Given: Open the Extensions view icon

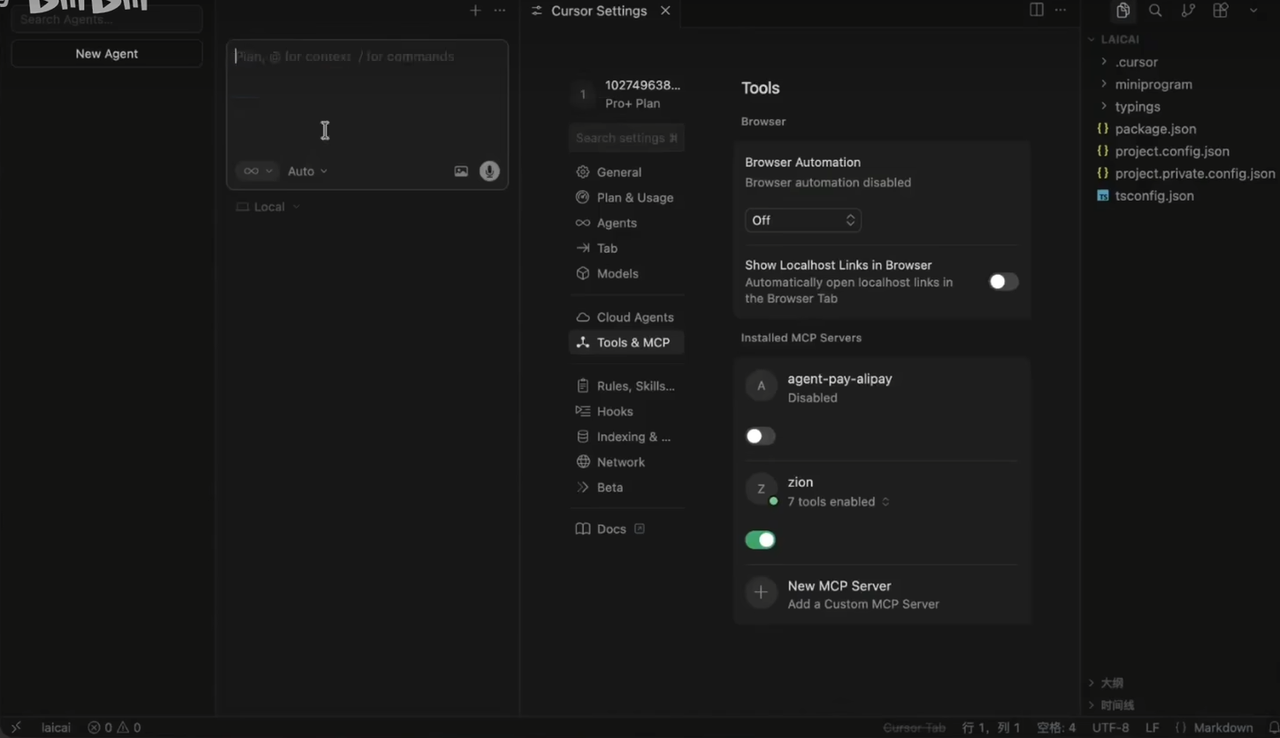Looking at the screenshot, I should click(1220, 10).
